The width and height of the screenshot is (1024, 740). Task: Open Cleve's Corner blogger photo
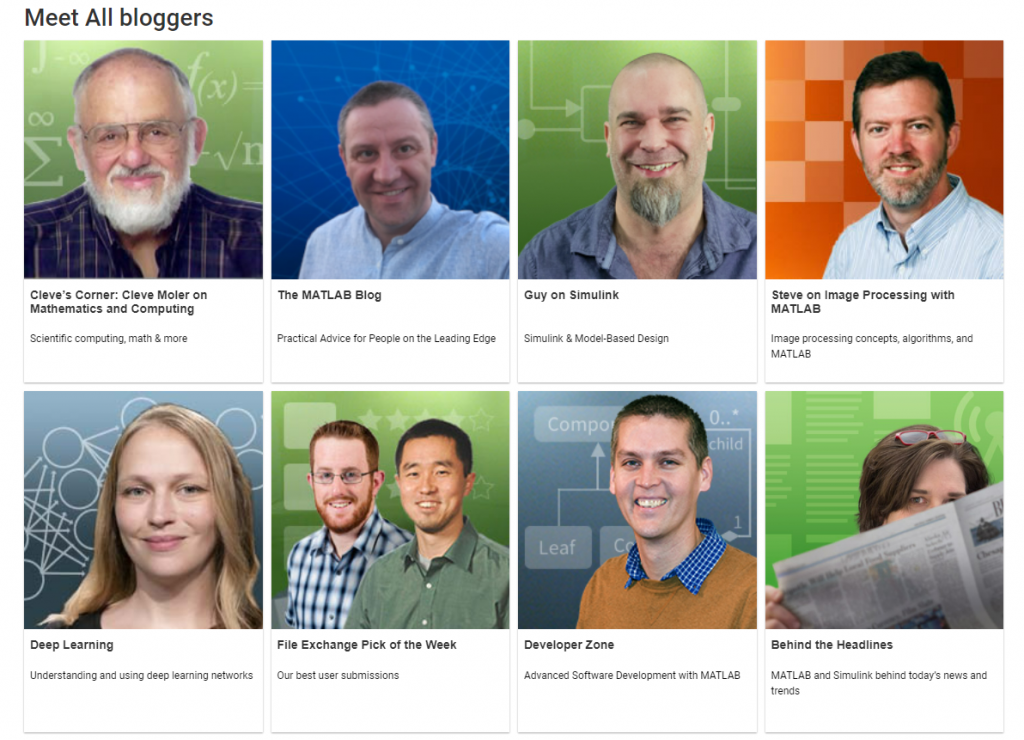(143, 159)
